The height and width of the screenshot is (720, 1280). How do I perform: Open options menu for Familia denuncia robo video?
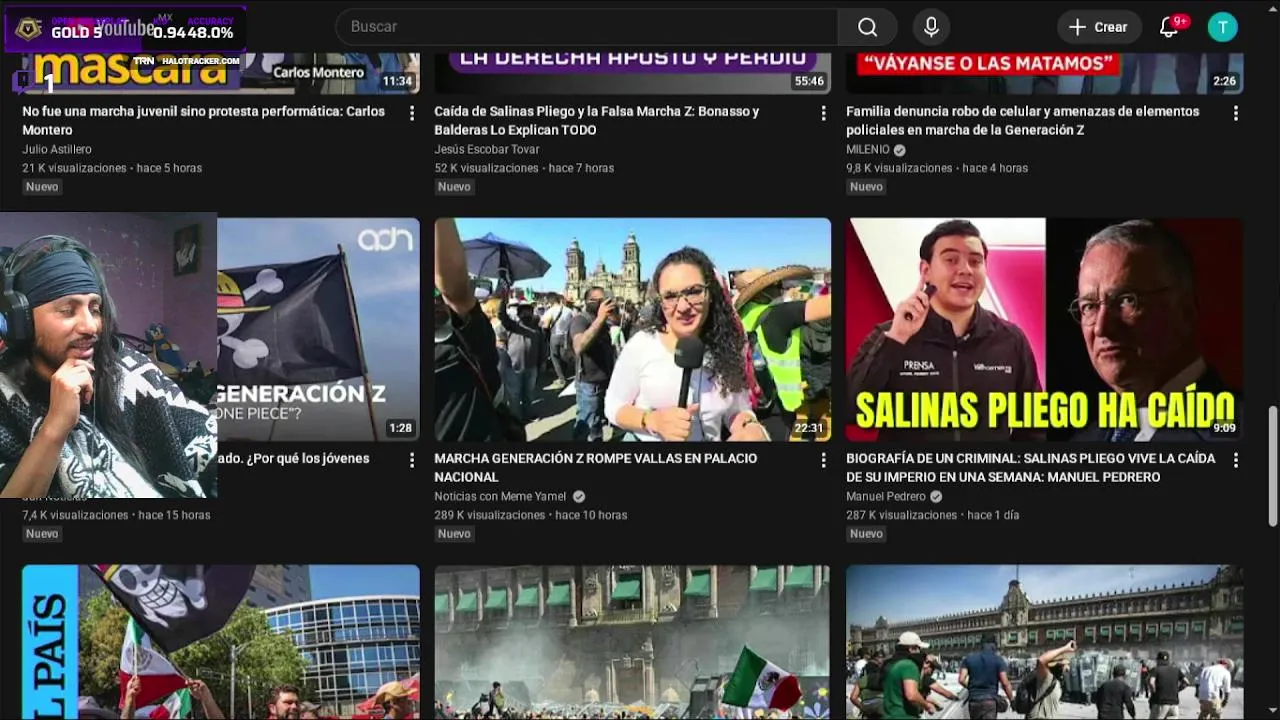click(1235, 113)
